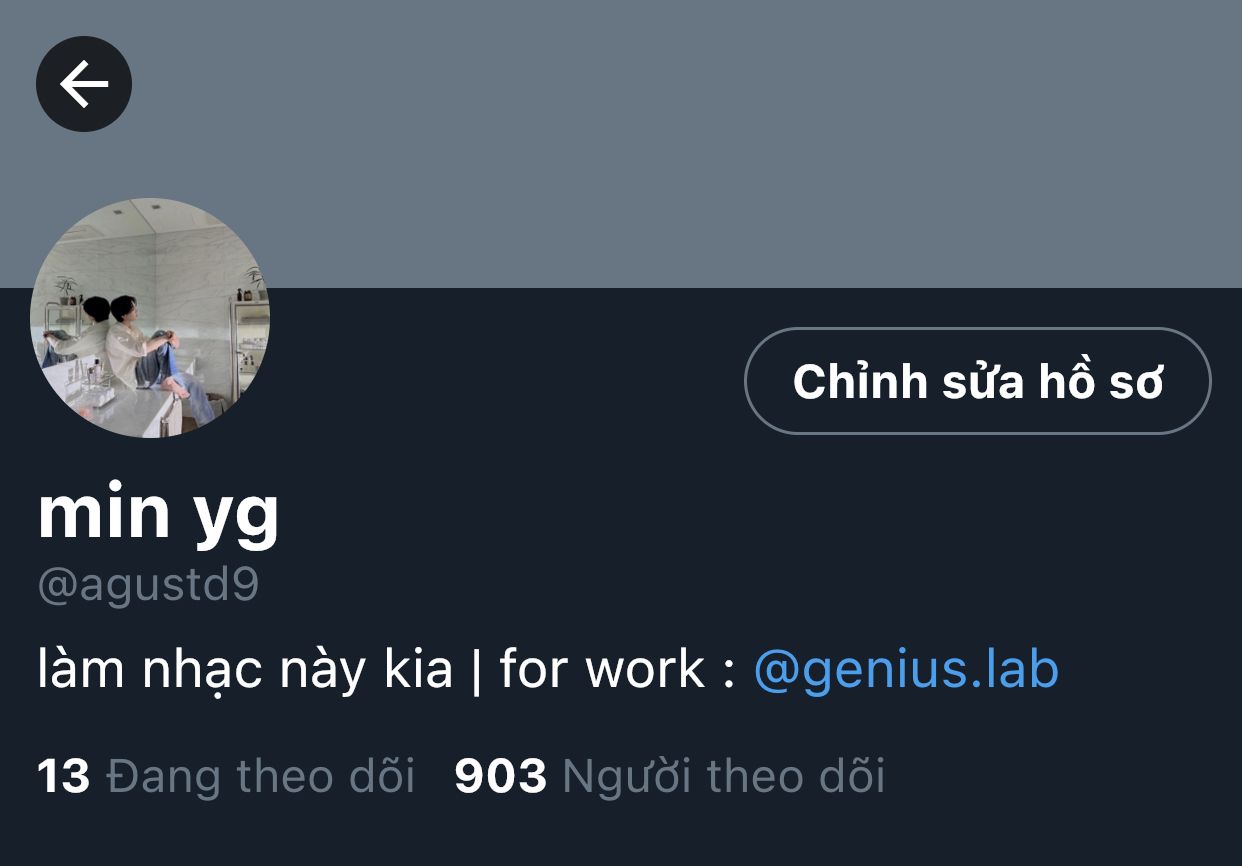Tap the Người theo dõi label
The width and height of the screenshot is (1242, 866).
[x=724, y=776]
